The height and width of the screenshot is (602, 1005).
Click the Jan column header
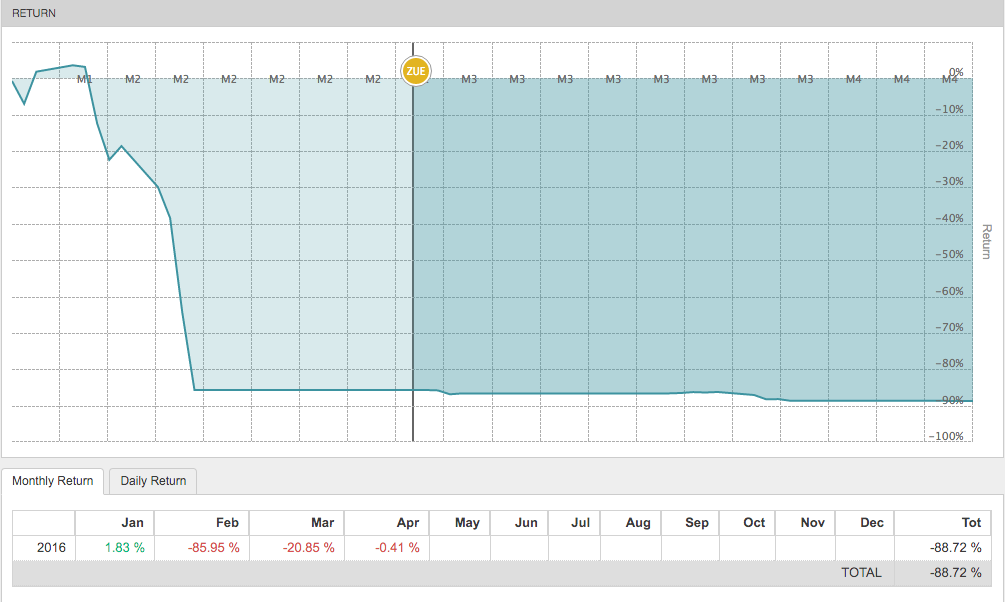pyautogui.click(x=133, y=523)
